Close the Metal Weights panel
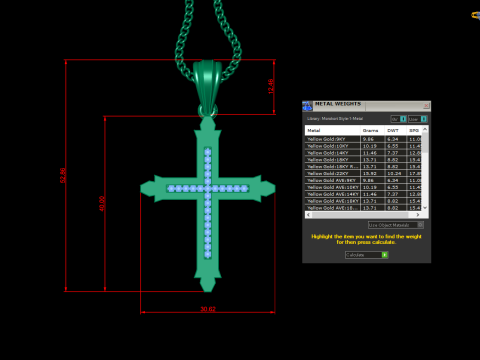Screen dimensions: 480x360 426,106
